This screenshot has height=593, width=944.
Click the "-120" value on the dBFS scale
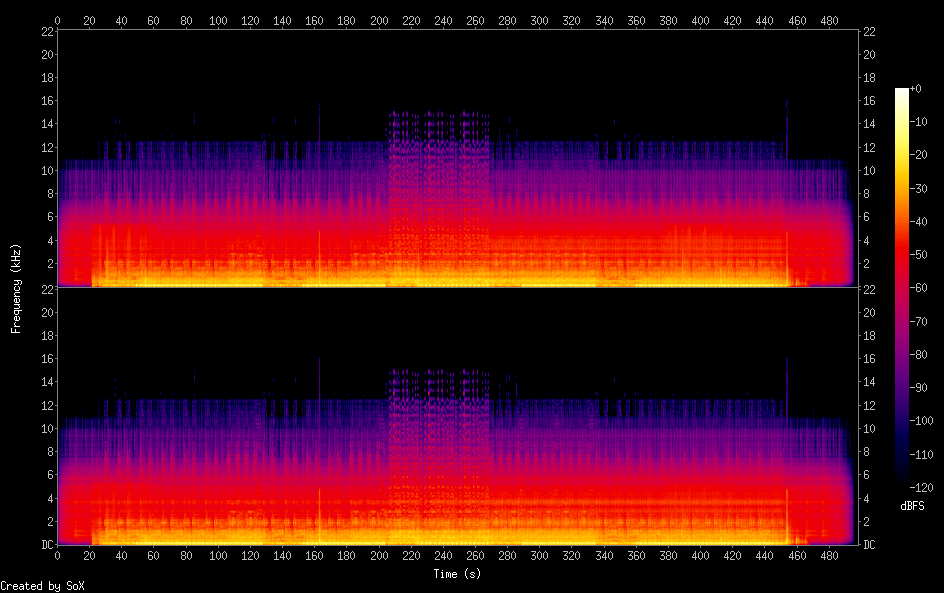pos(921,488)
